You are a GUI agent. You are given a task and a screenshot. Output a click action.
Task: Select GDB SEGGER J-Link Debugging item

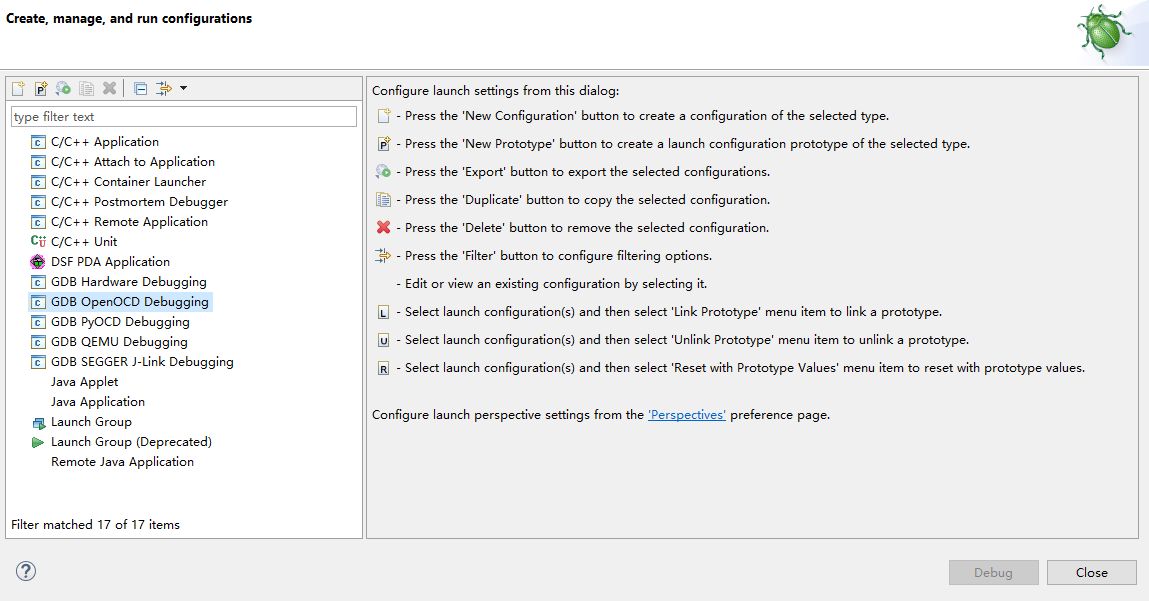(x=142, y=362)
